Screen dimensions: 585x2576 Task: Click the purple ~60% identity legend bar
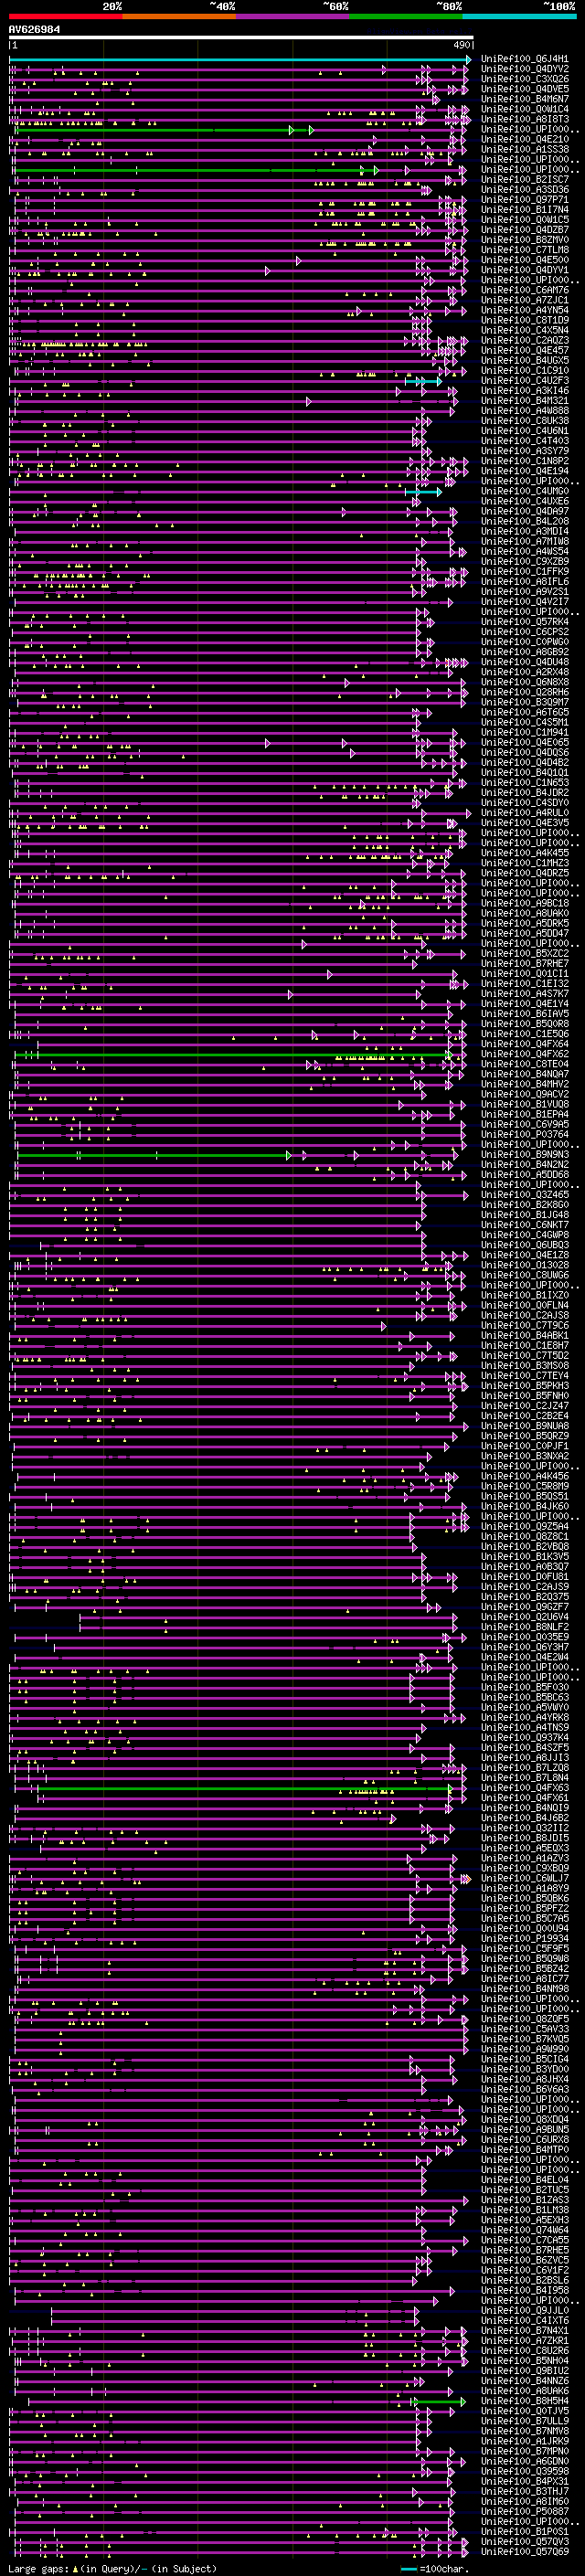pyautogui.click(x=293, y=16)
